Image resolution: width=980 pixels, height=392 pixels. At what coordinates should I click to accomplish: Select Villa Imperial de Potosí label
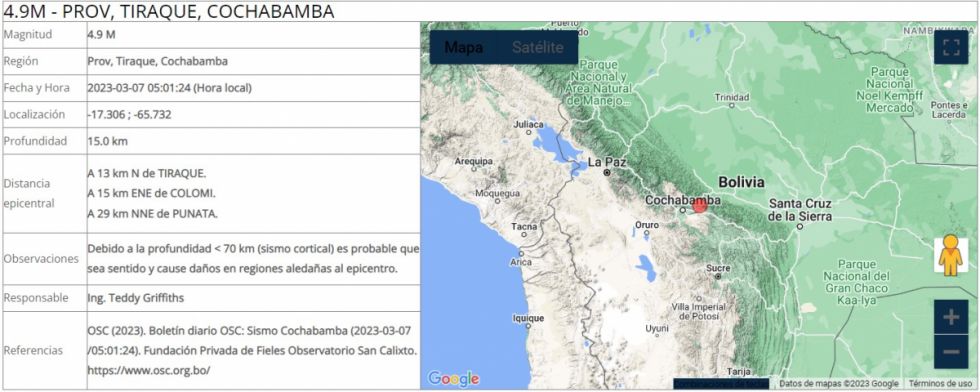coord(698,311)
